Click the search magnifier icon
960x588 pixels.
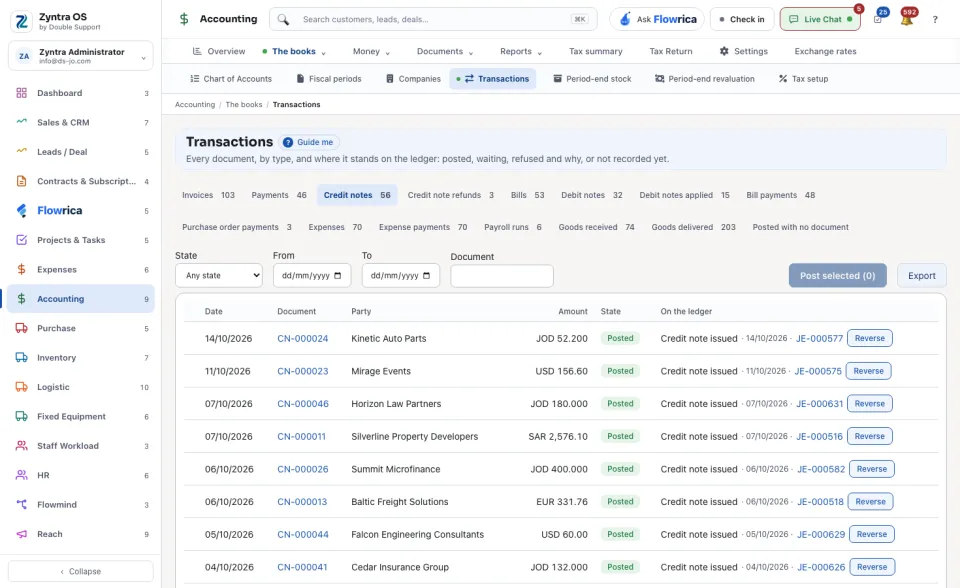[283, 20]
